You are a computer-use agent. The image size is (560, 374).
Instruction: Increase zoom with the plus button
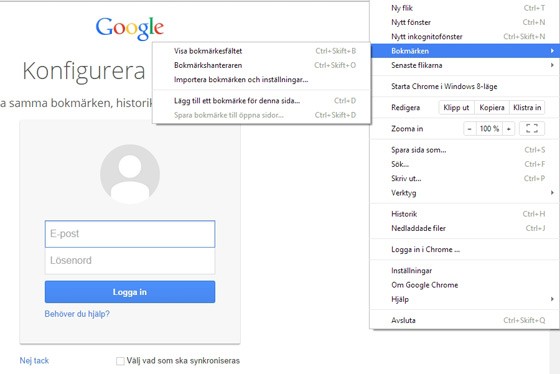[x=509, y=129]
